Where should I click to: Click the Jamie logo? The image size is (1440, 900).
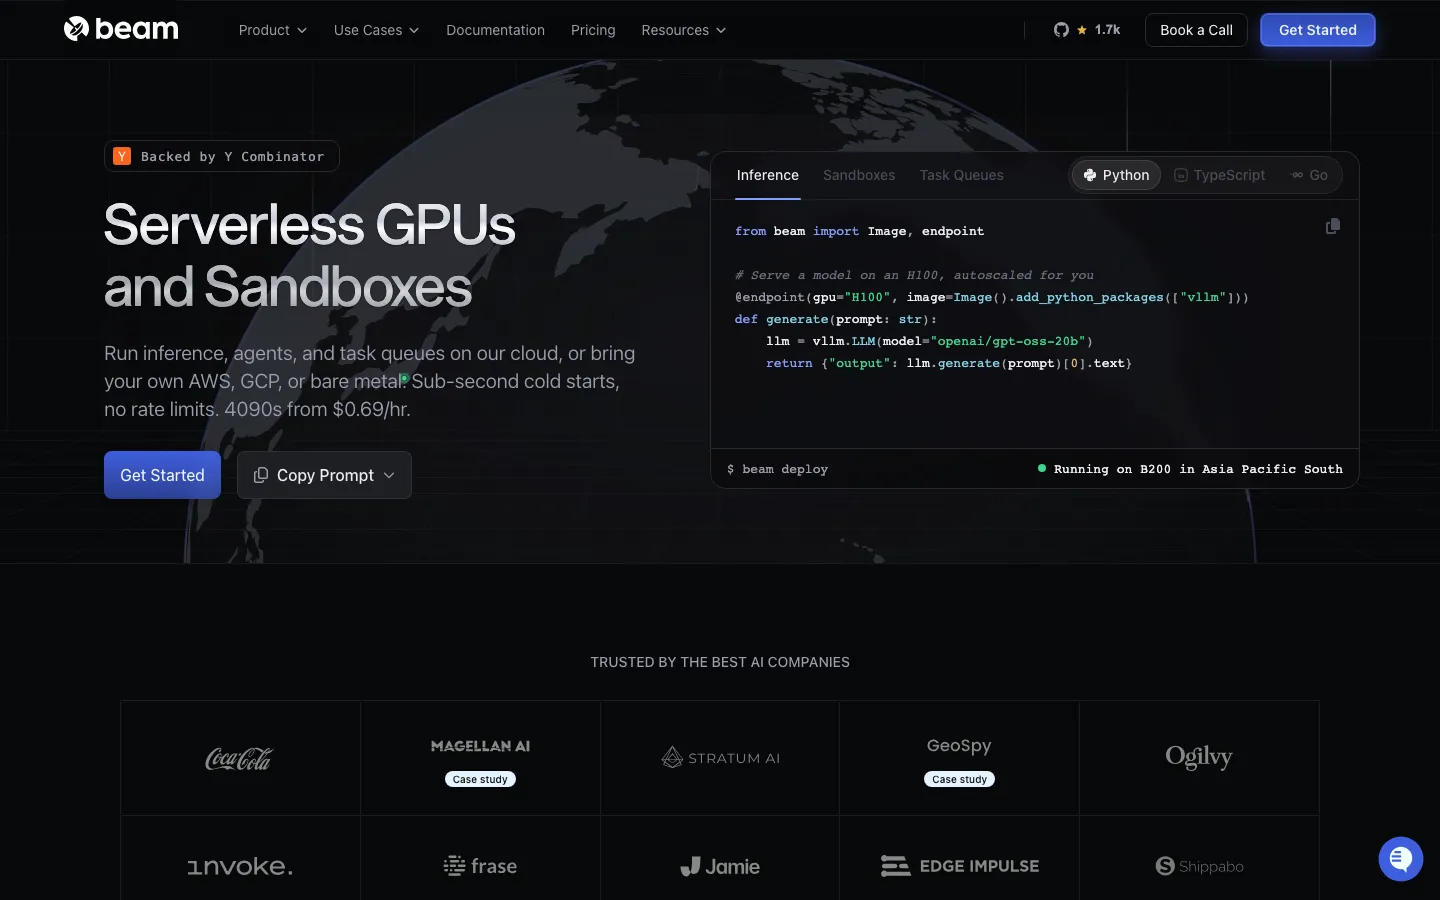tap(720, 866)
